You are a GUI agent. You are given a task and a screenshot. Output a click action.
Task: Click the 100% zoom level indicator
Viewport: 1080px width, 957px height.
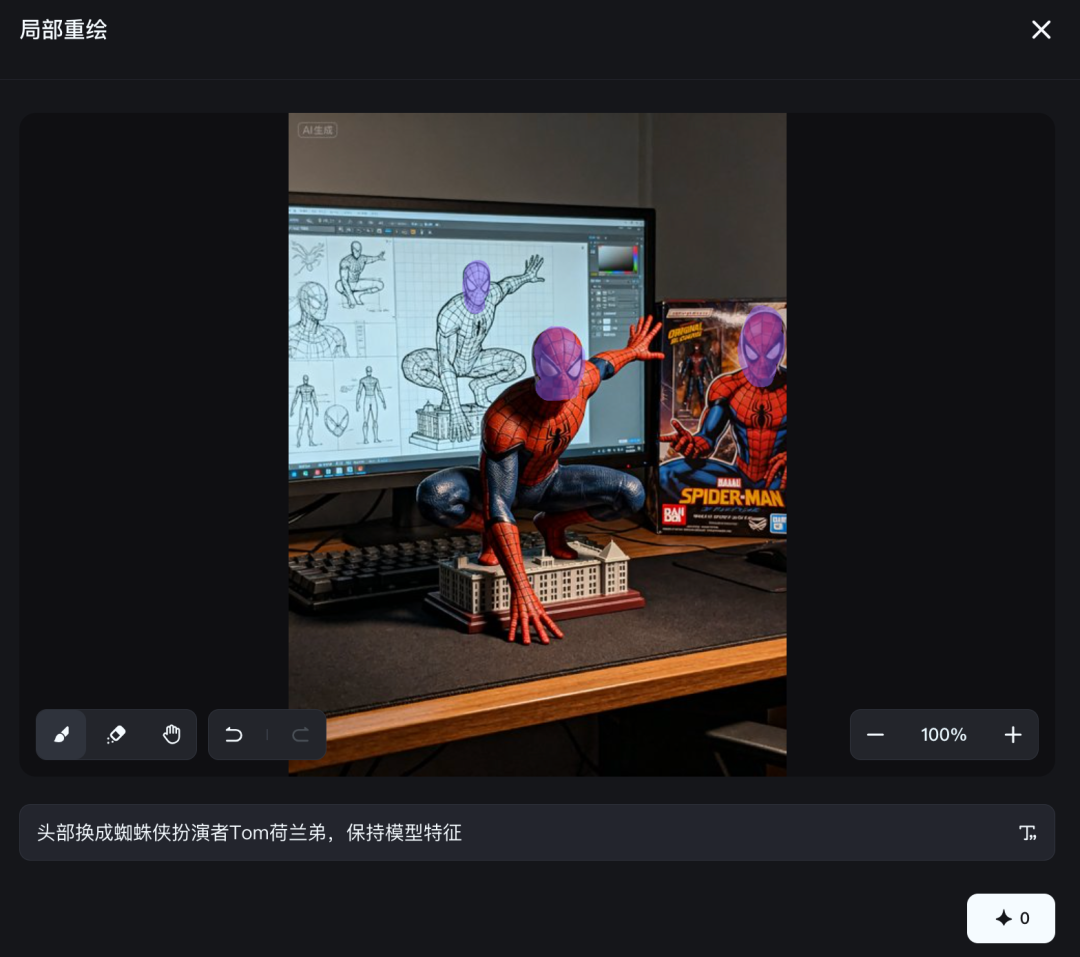pyautogui.click(x=943, y=735)
